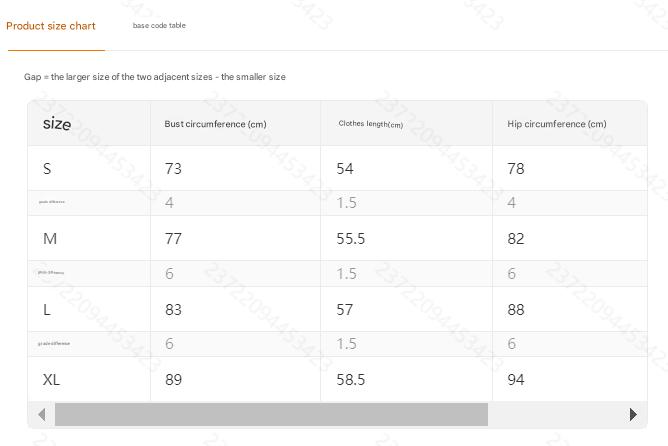The height and width of the screenshot is (446, 668).
Task: Select the Hip circumference (cm) header
Action: tap(556, 124)
